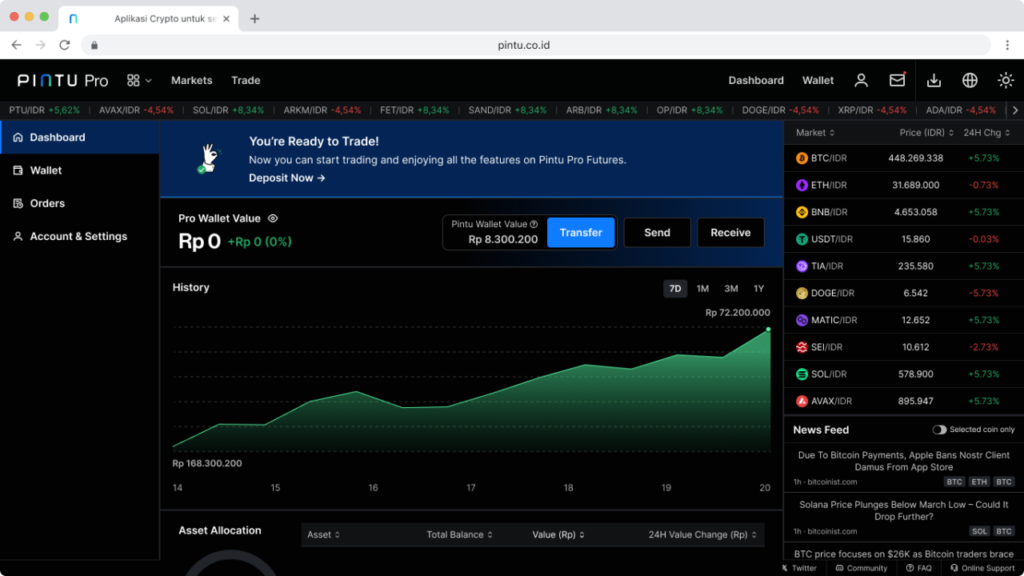Open the mail inbox icon

[x=897, y=80]
